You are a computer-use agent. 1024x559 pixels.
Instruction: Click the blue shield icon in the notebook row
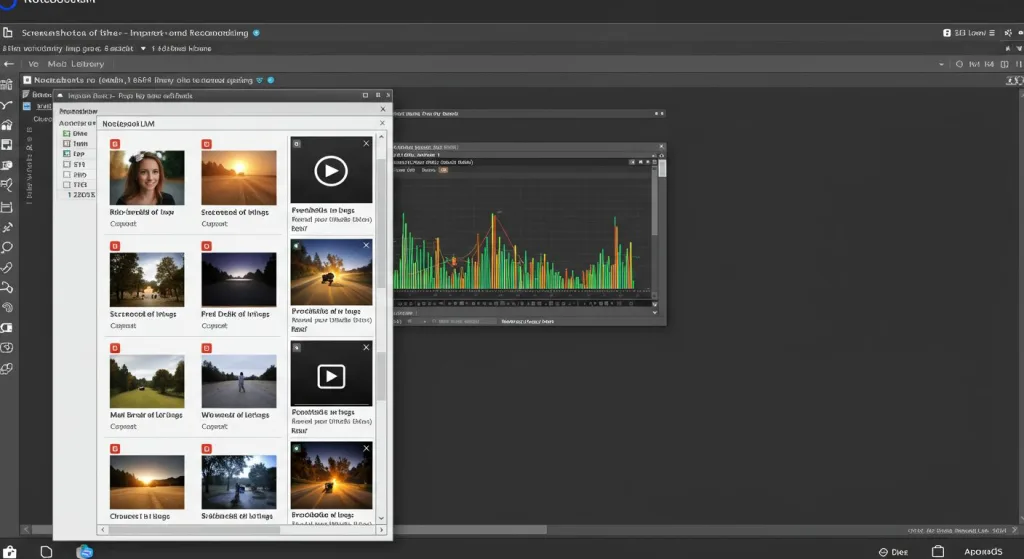(259, 80)
